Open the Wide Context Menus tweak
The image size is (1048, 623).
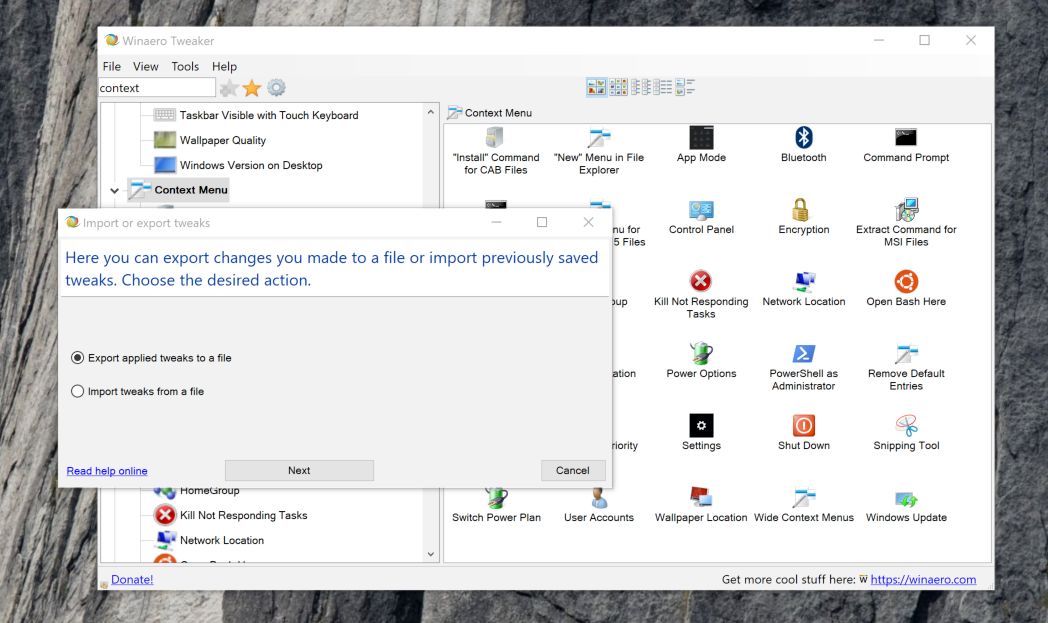803,505
